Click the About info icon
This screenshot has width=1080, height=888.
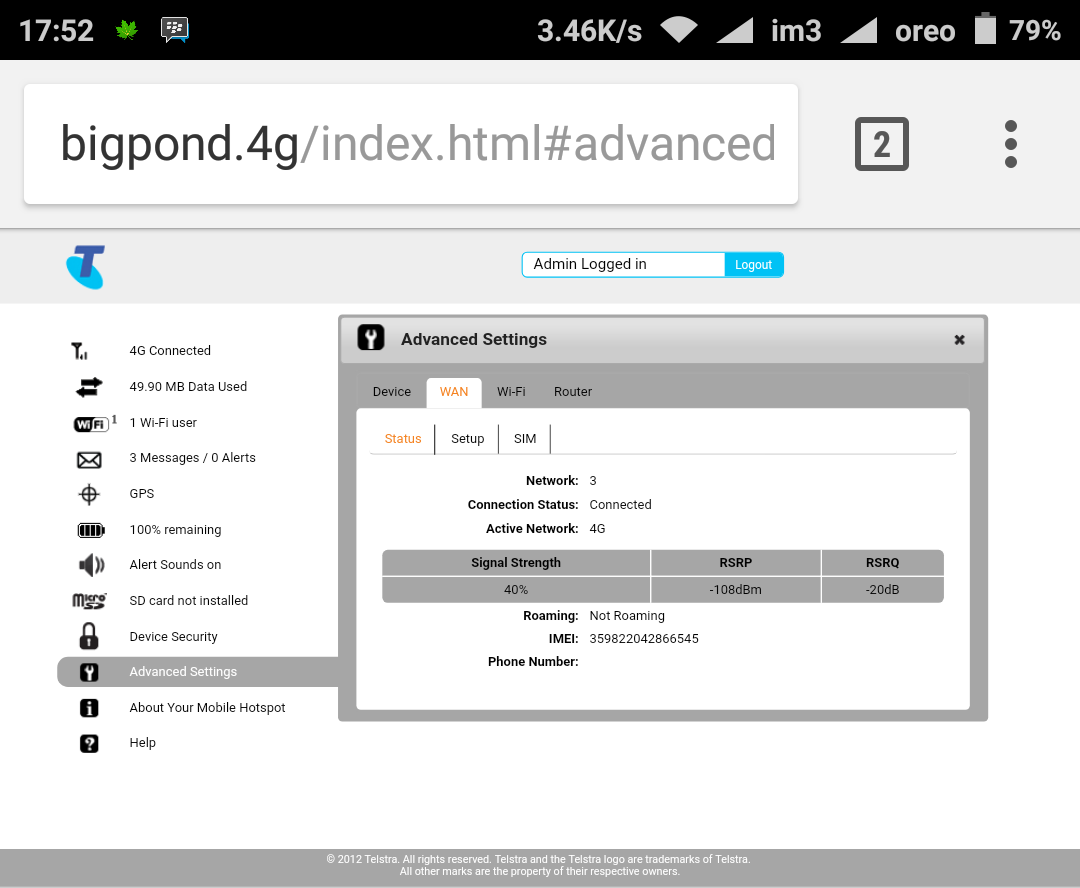pos(89,708)
